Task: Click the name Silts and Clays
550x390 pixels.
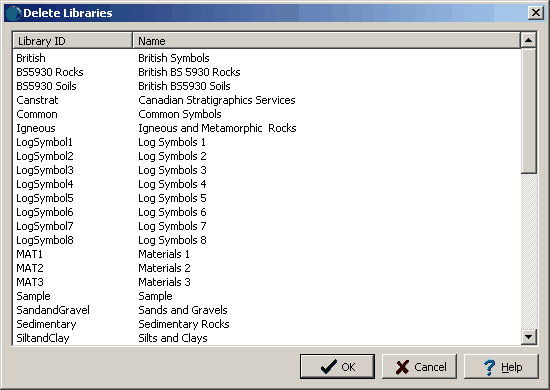Action: (173, 338)
